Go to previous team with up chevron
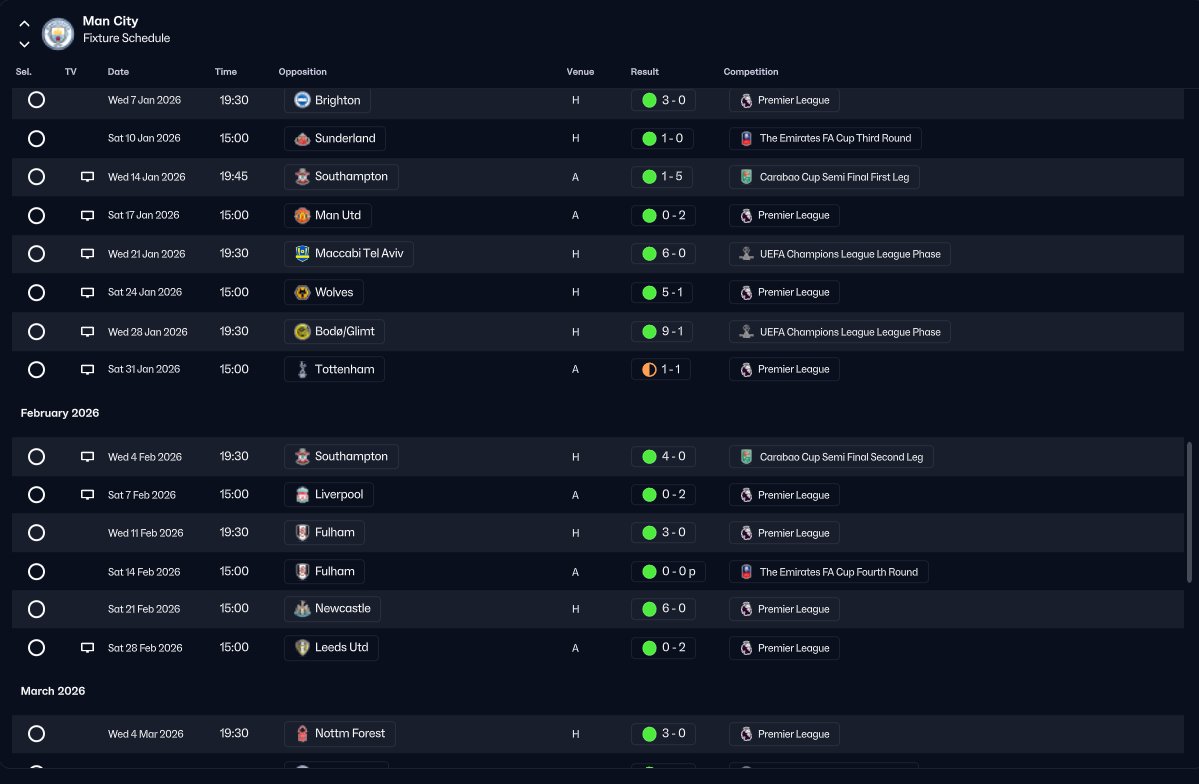Viewport: 1199px width, 784px height. [x=24, y=24]
